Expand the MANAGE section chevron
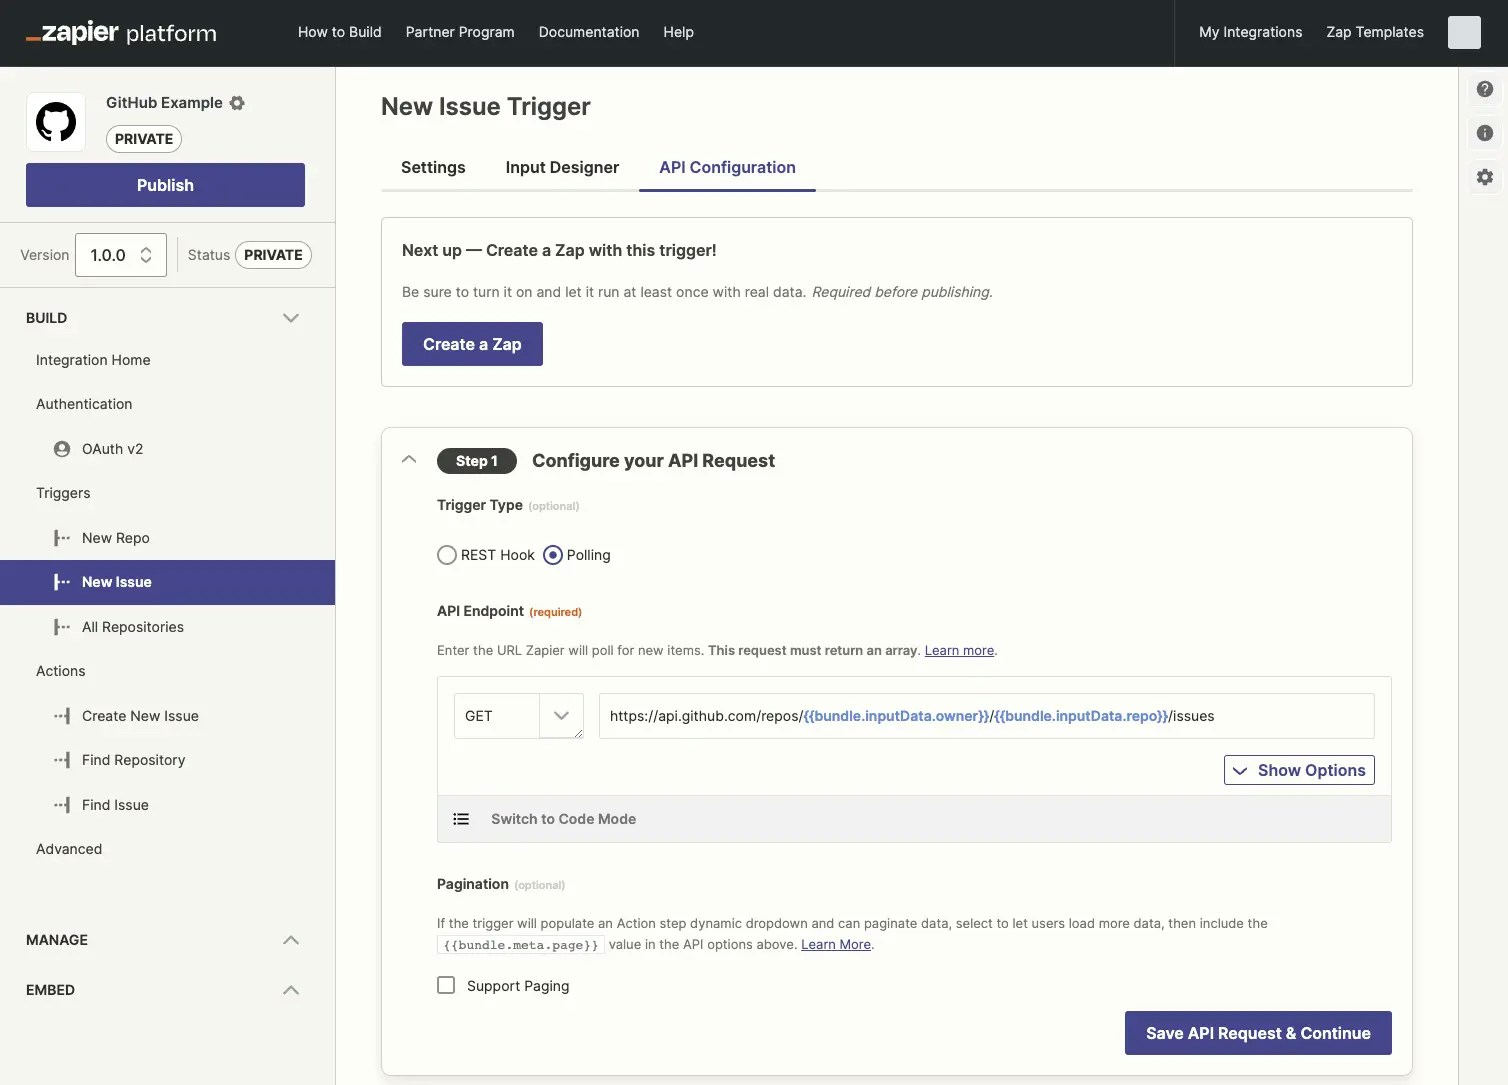 pos(291,940)
